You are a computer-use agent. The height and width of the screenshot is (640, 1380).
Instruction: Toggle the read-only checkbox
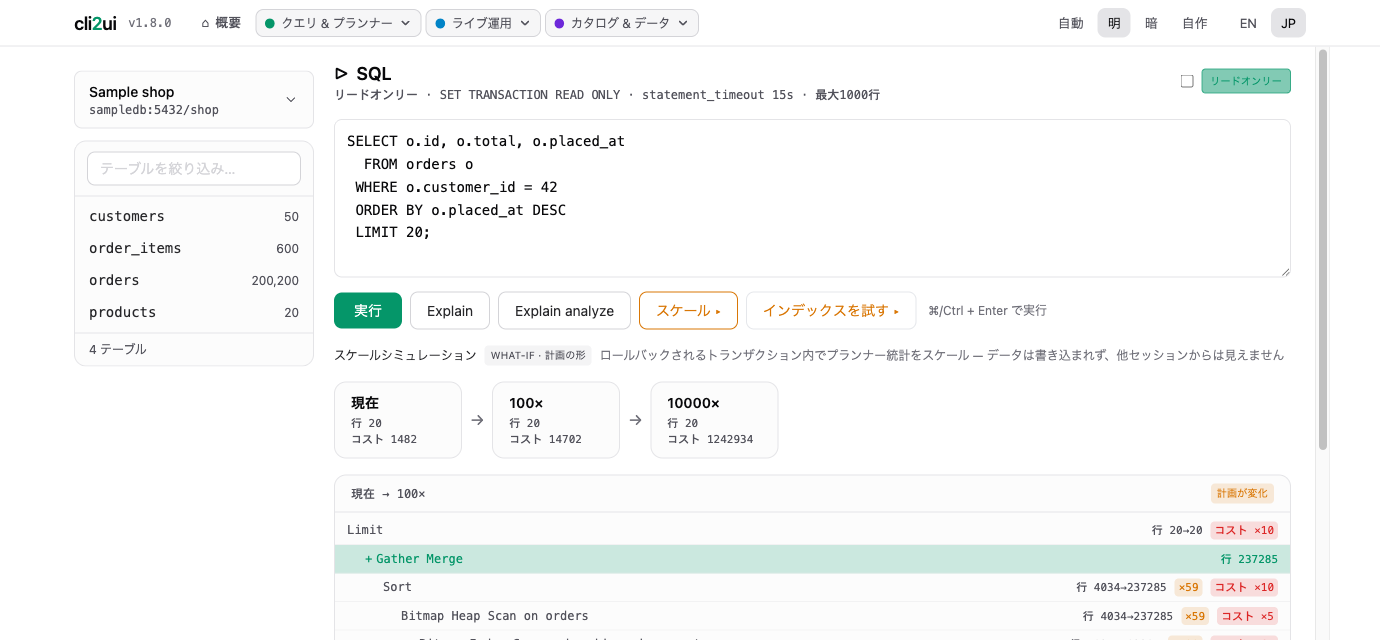click(1187, 81)
